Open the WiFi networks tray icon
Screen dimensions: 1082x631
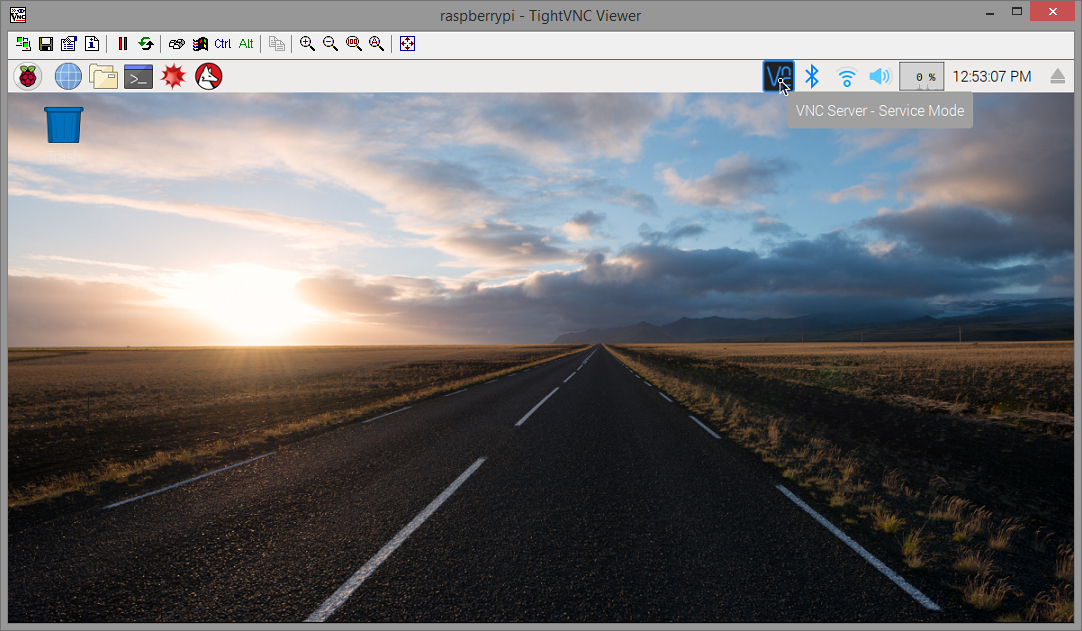pos(846,77)
